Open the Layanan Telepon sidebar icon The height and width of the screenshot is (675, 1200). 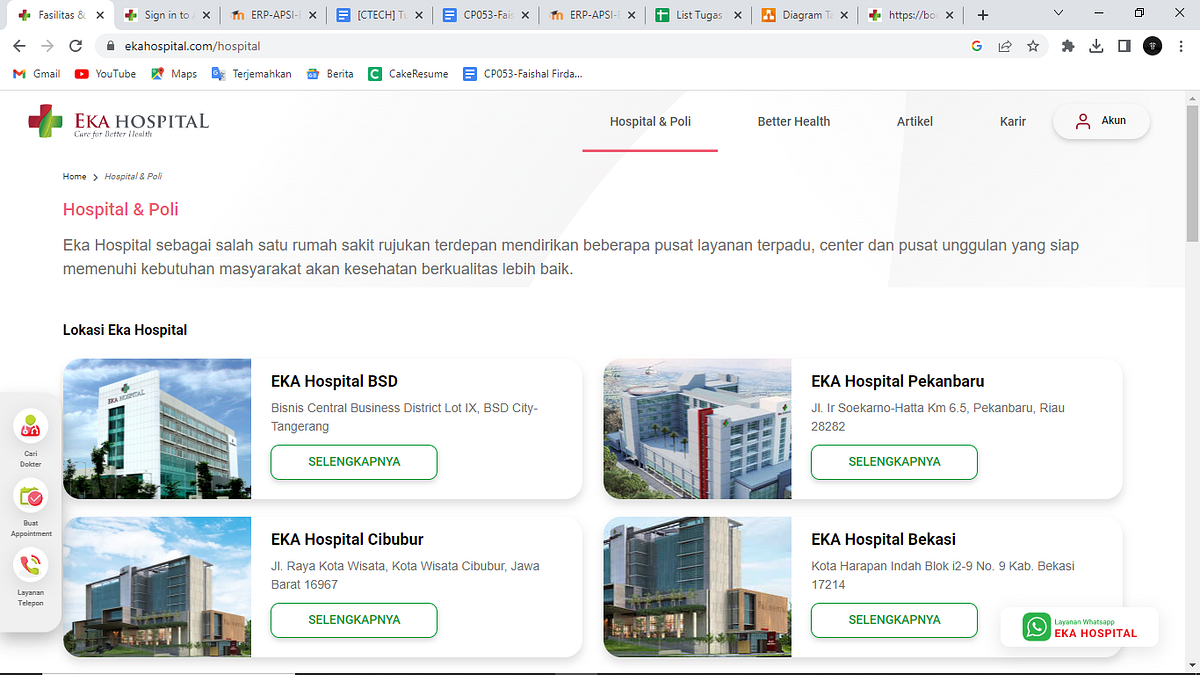coord(31,565)
